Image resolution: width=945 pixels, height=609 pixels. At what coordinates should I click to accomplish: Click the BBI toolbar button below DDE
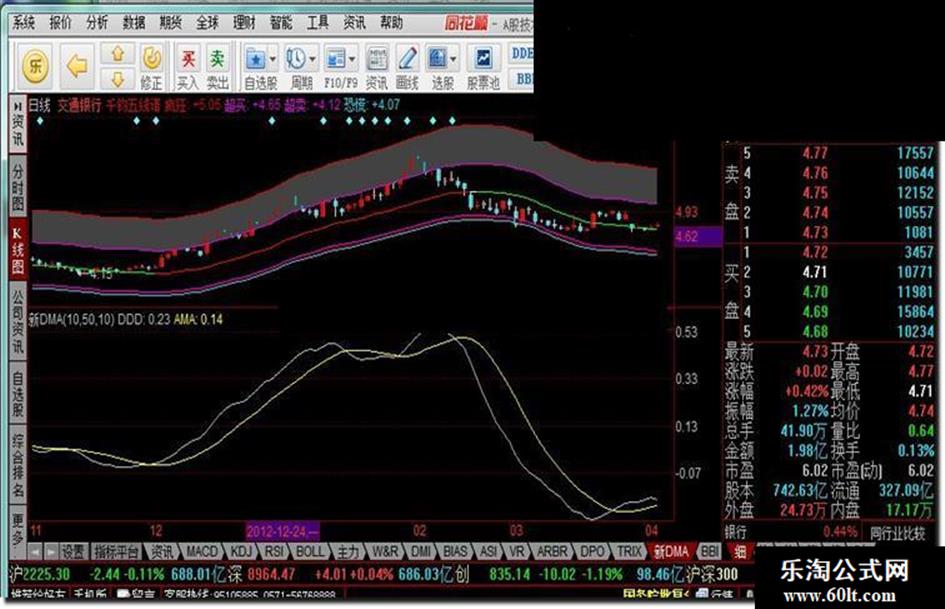(x=524, y=78)
